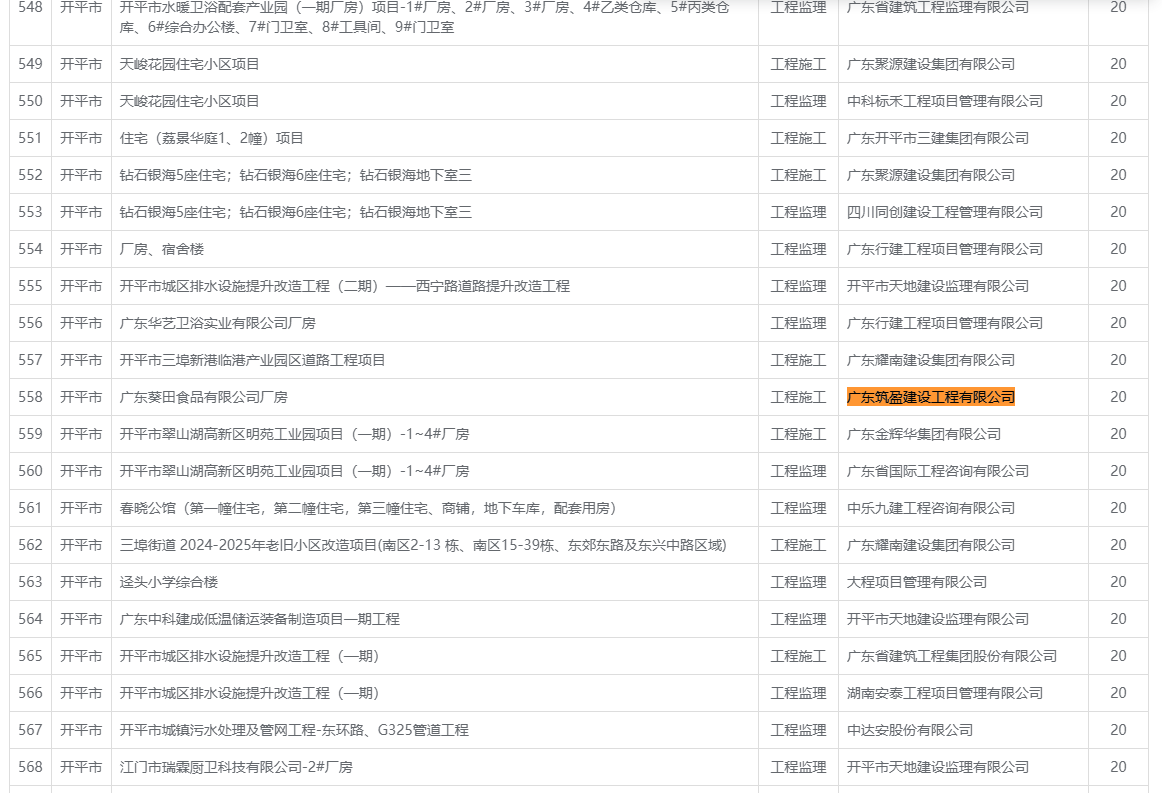Click 广东省国际工程咨询有限公司 cell

click(x=938, y=471)
